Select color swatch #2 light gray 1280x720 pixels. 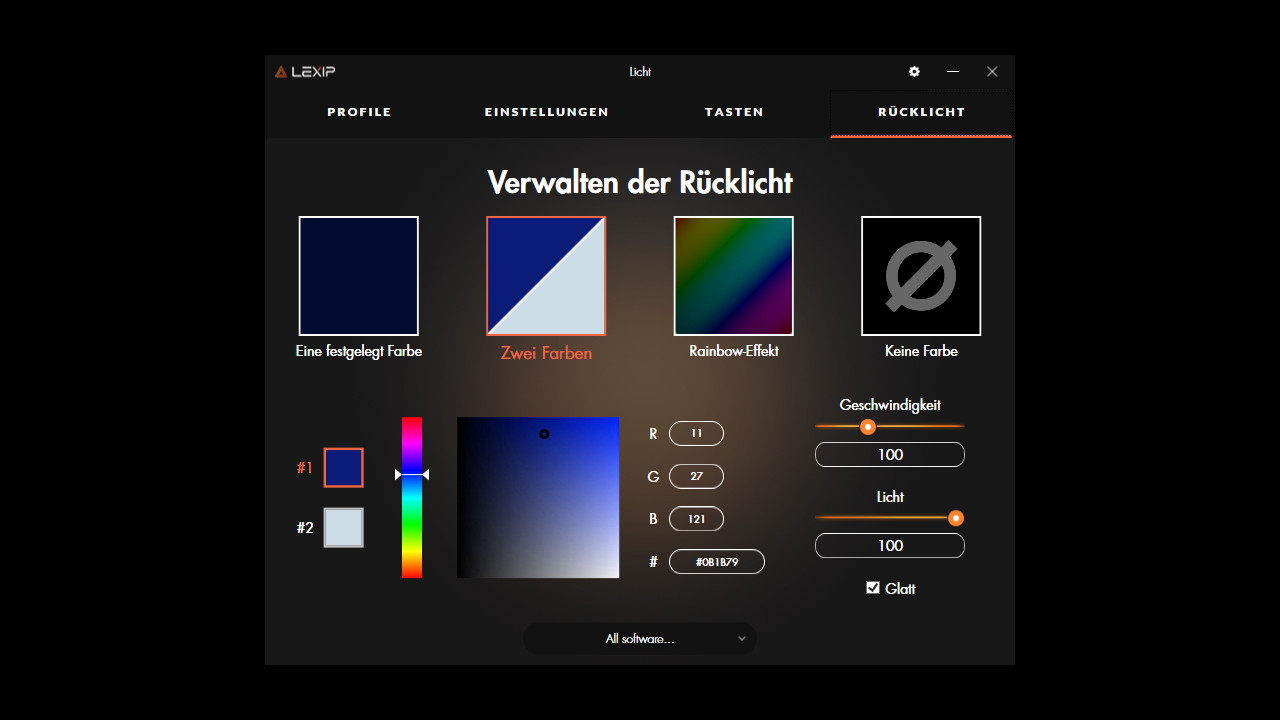343,528
